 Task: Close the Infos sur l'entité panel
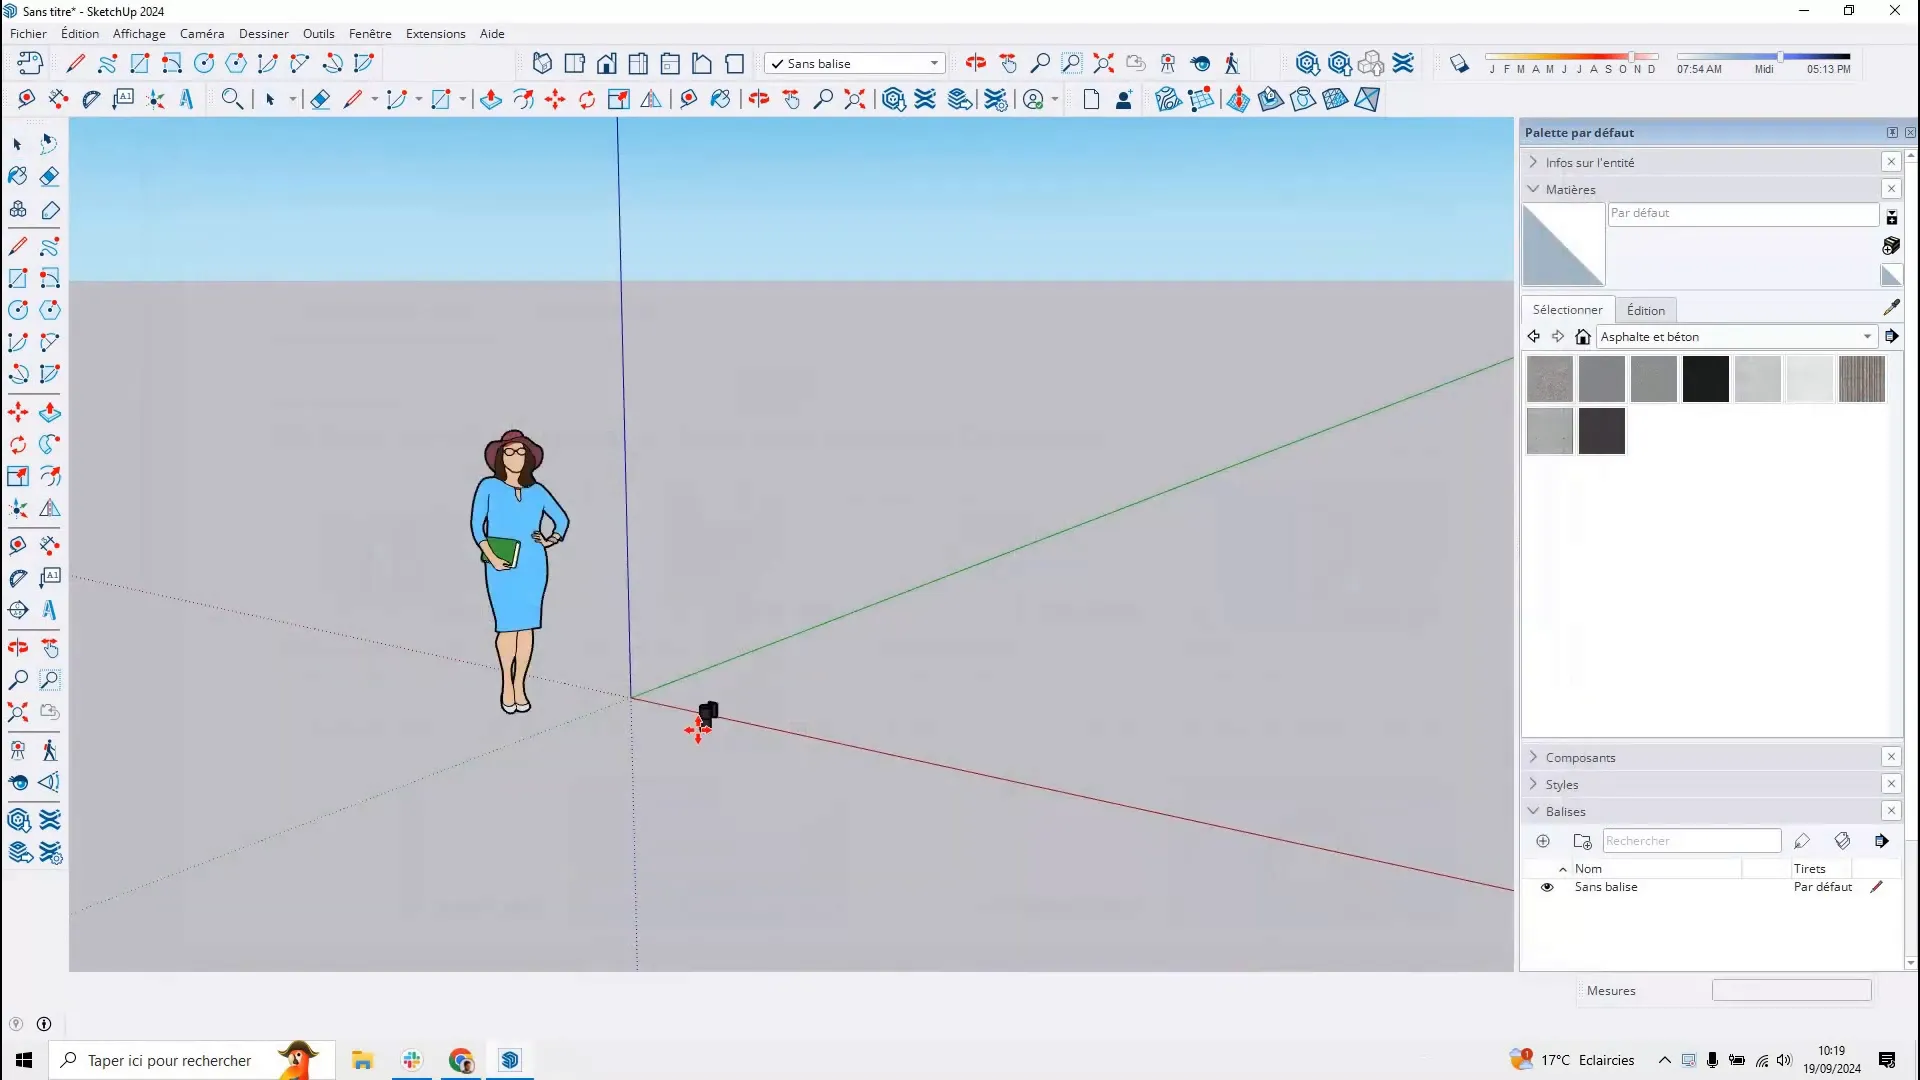[x=1891, y=162]
